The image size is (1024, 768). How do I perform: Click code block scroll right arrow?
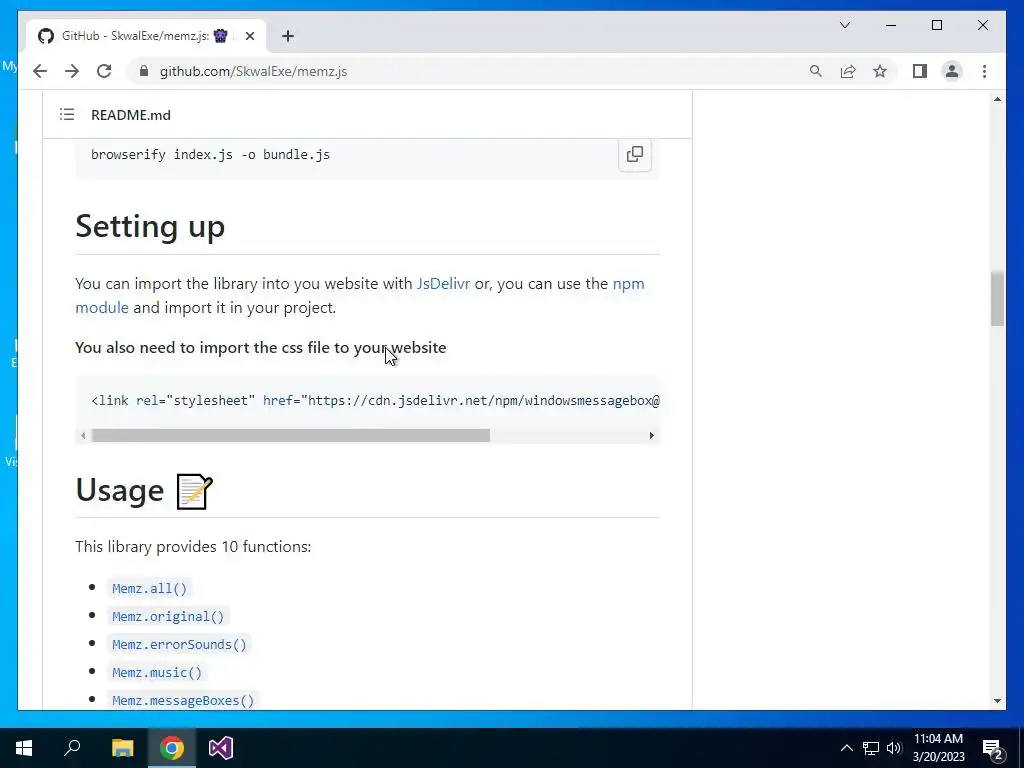tap(651, 436)
